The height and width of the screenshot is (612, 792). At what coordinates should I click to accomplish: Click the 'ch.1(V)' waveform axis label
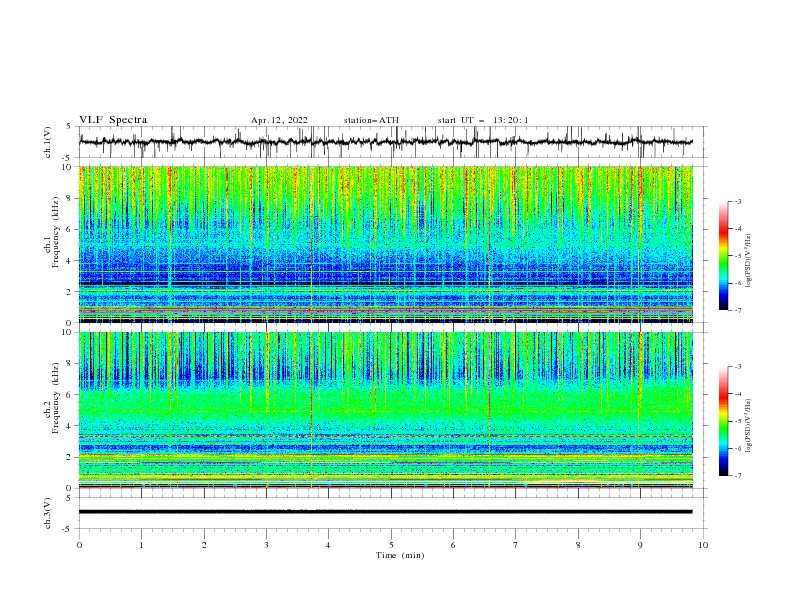[48, 142]
